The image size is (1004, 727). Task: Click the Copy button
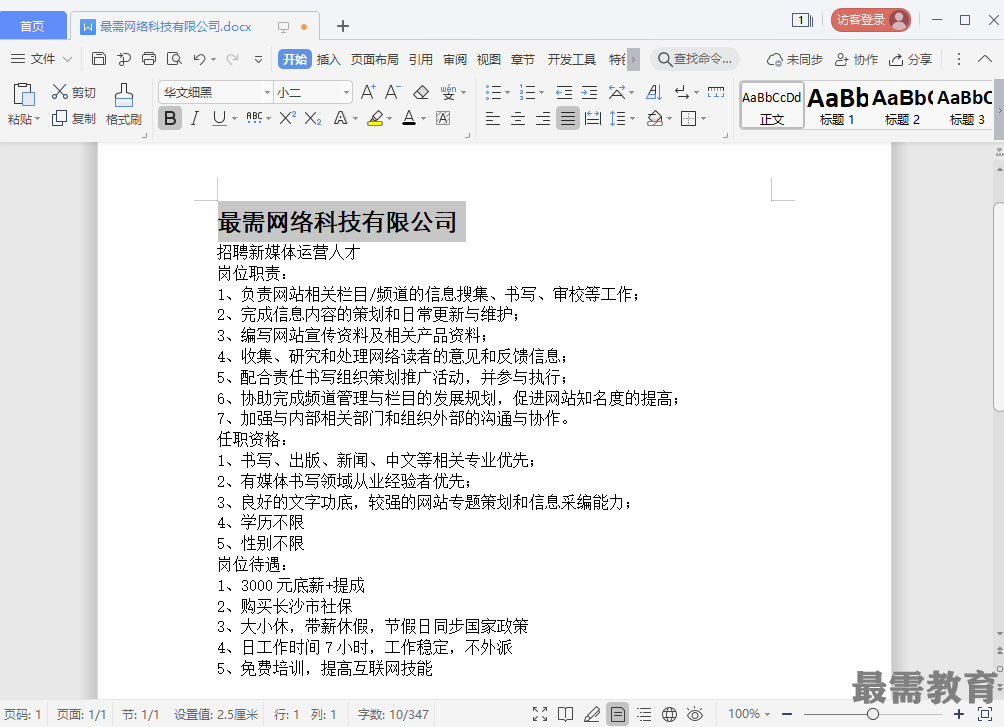point(74,118)
